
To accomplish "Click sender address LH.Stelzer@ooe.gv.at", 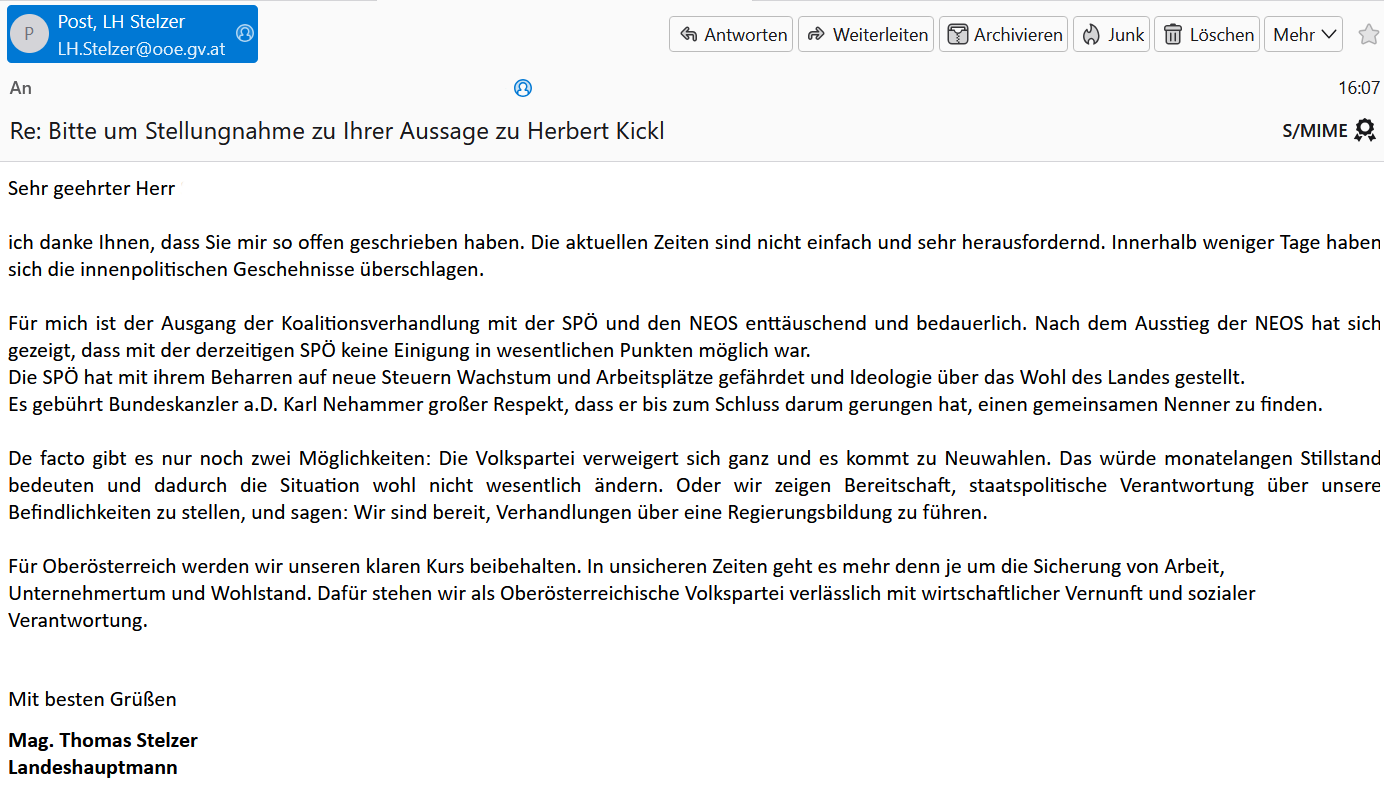I will 141,48.
